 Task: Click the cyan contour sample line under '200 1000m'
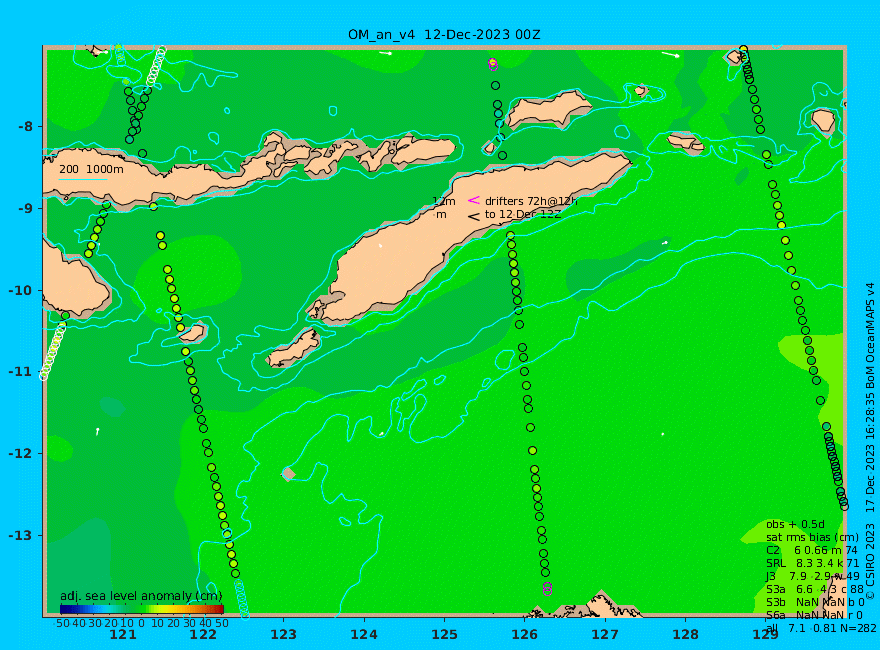click(x=83, y=180)
